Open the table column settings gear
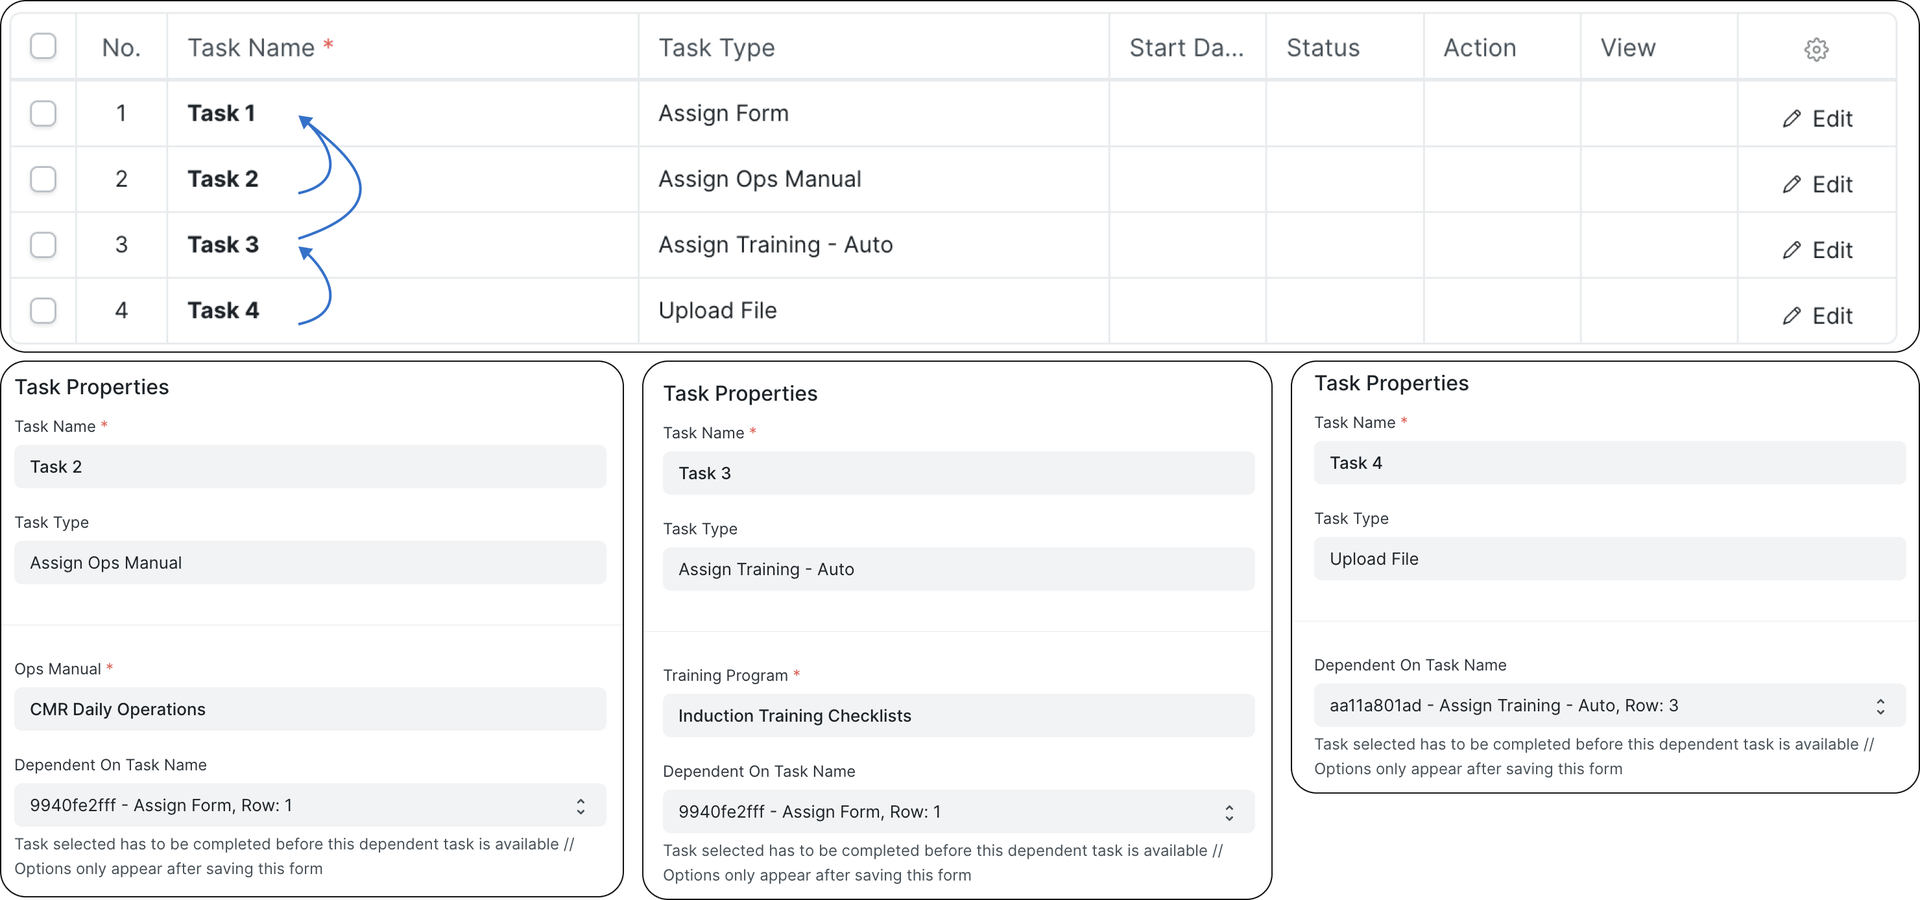The image size is (1920, 900). 1816,48
